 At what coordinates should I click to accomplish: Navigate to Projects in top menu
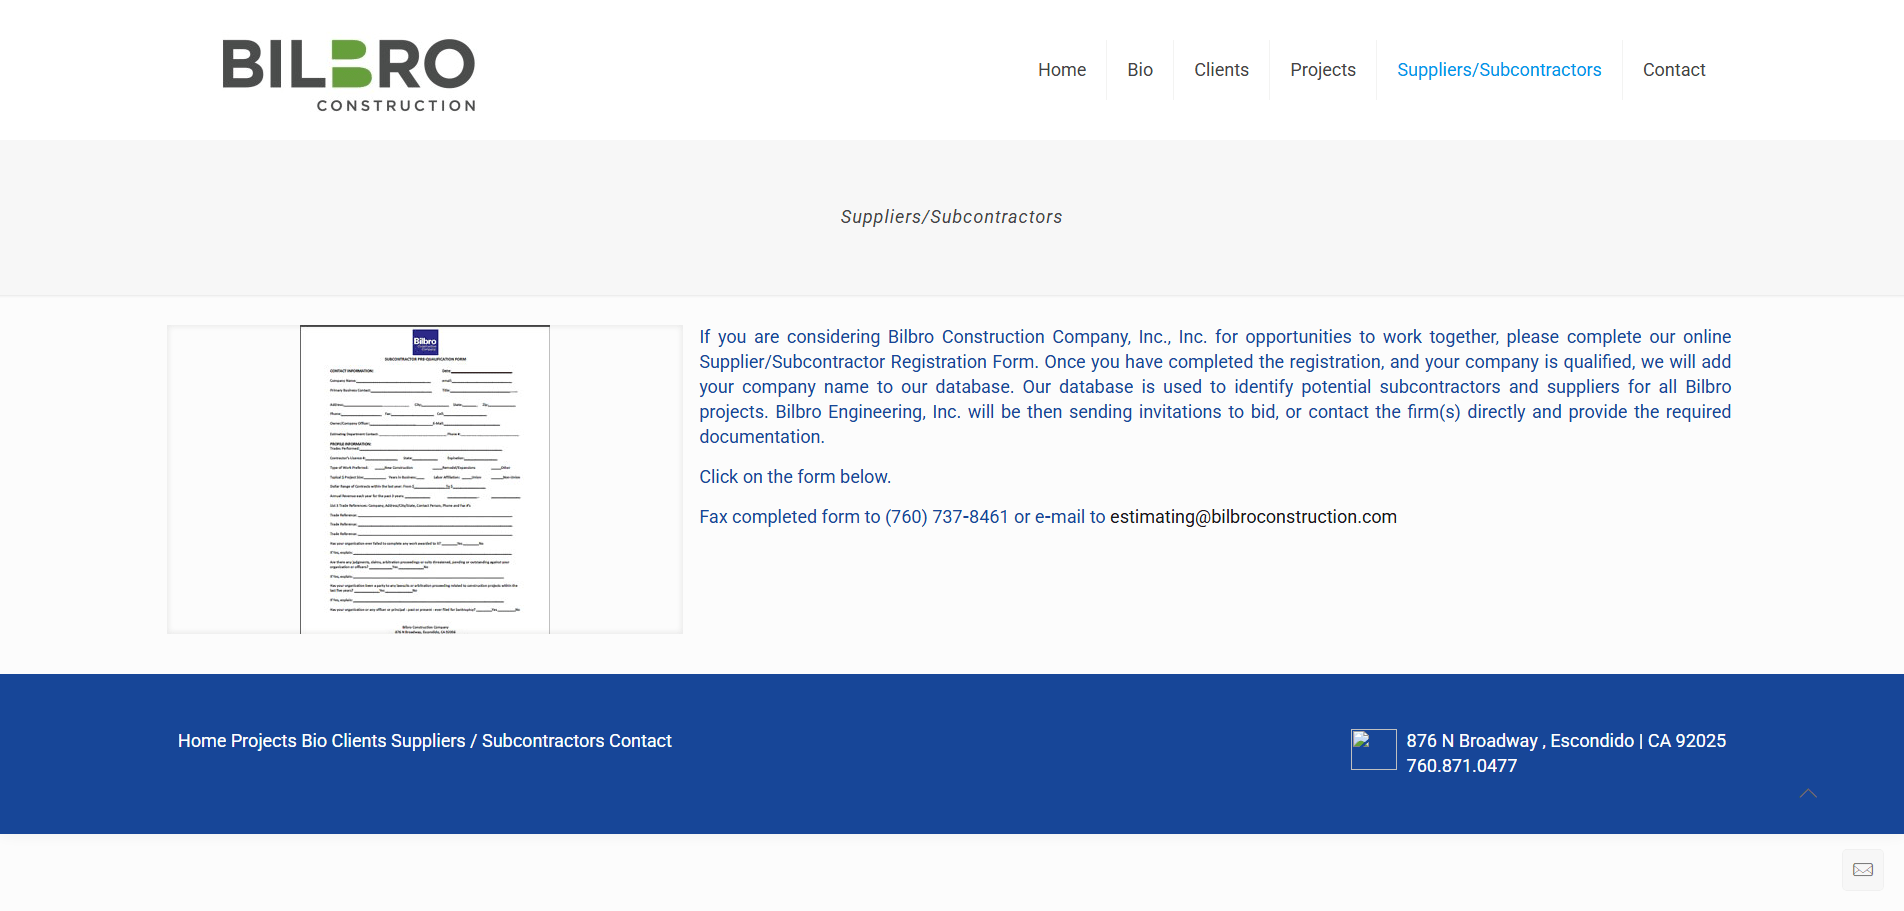tap(1322, 70)
